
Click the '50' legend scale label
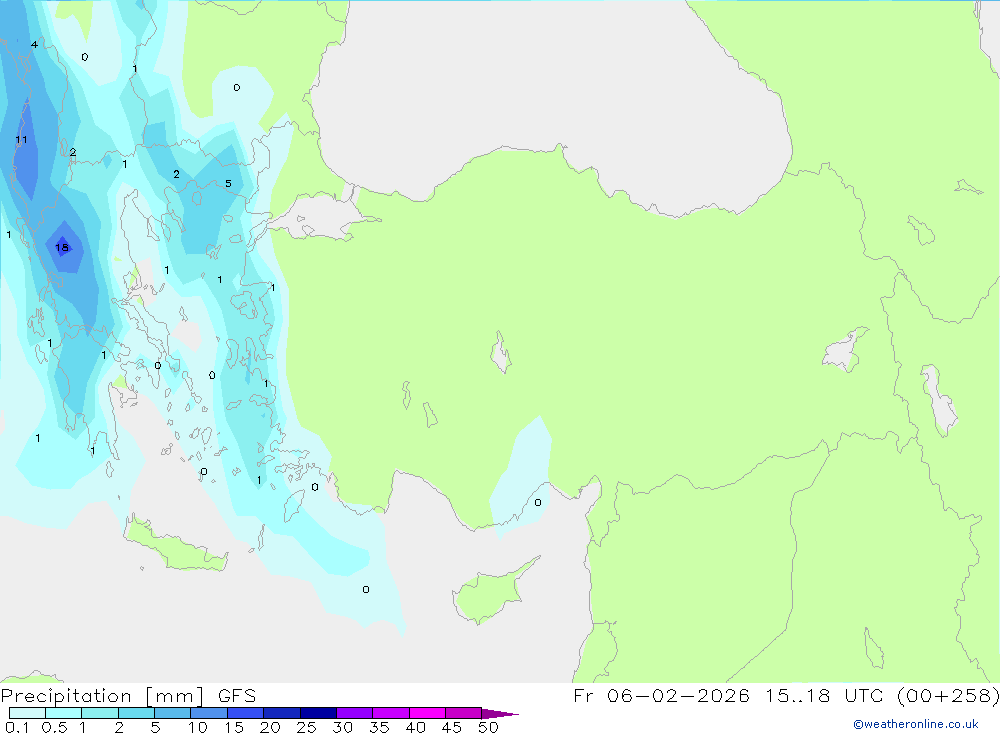488,727
